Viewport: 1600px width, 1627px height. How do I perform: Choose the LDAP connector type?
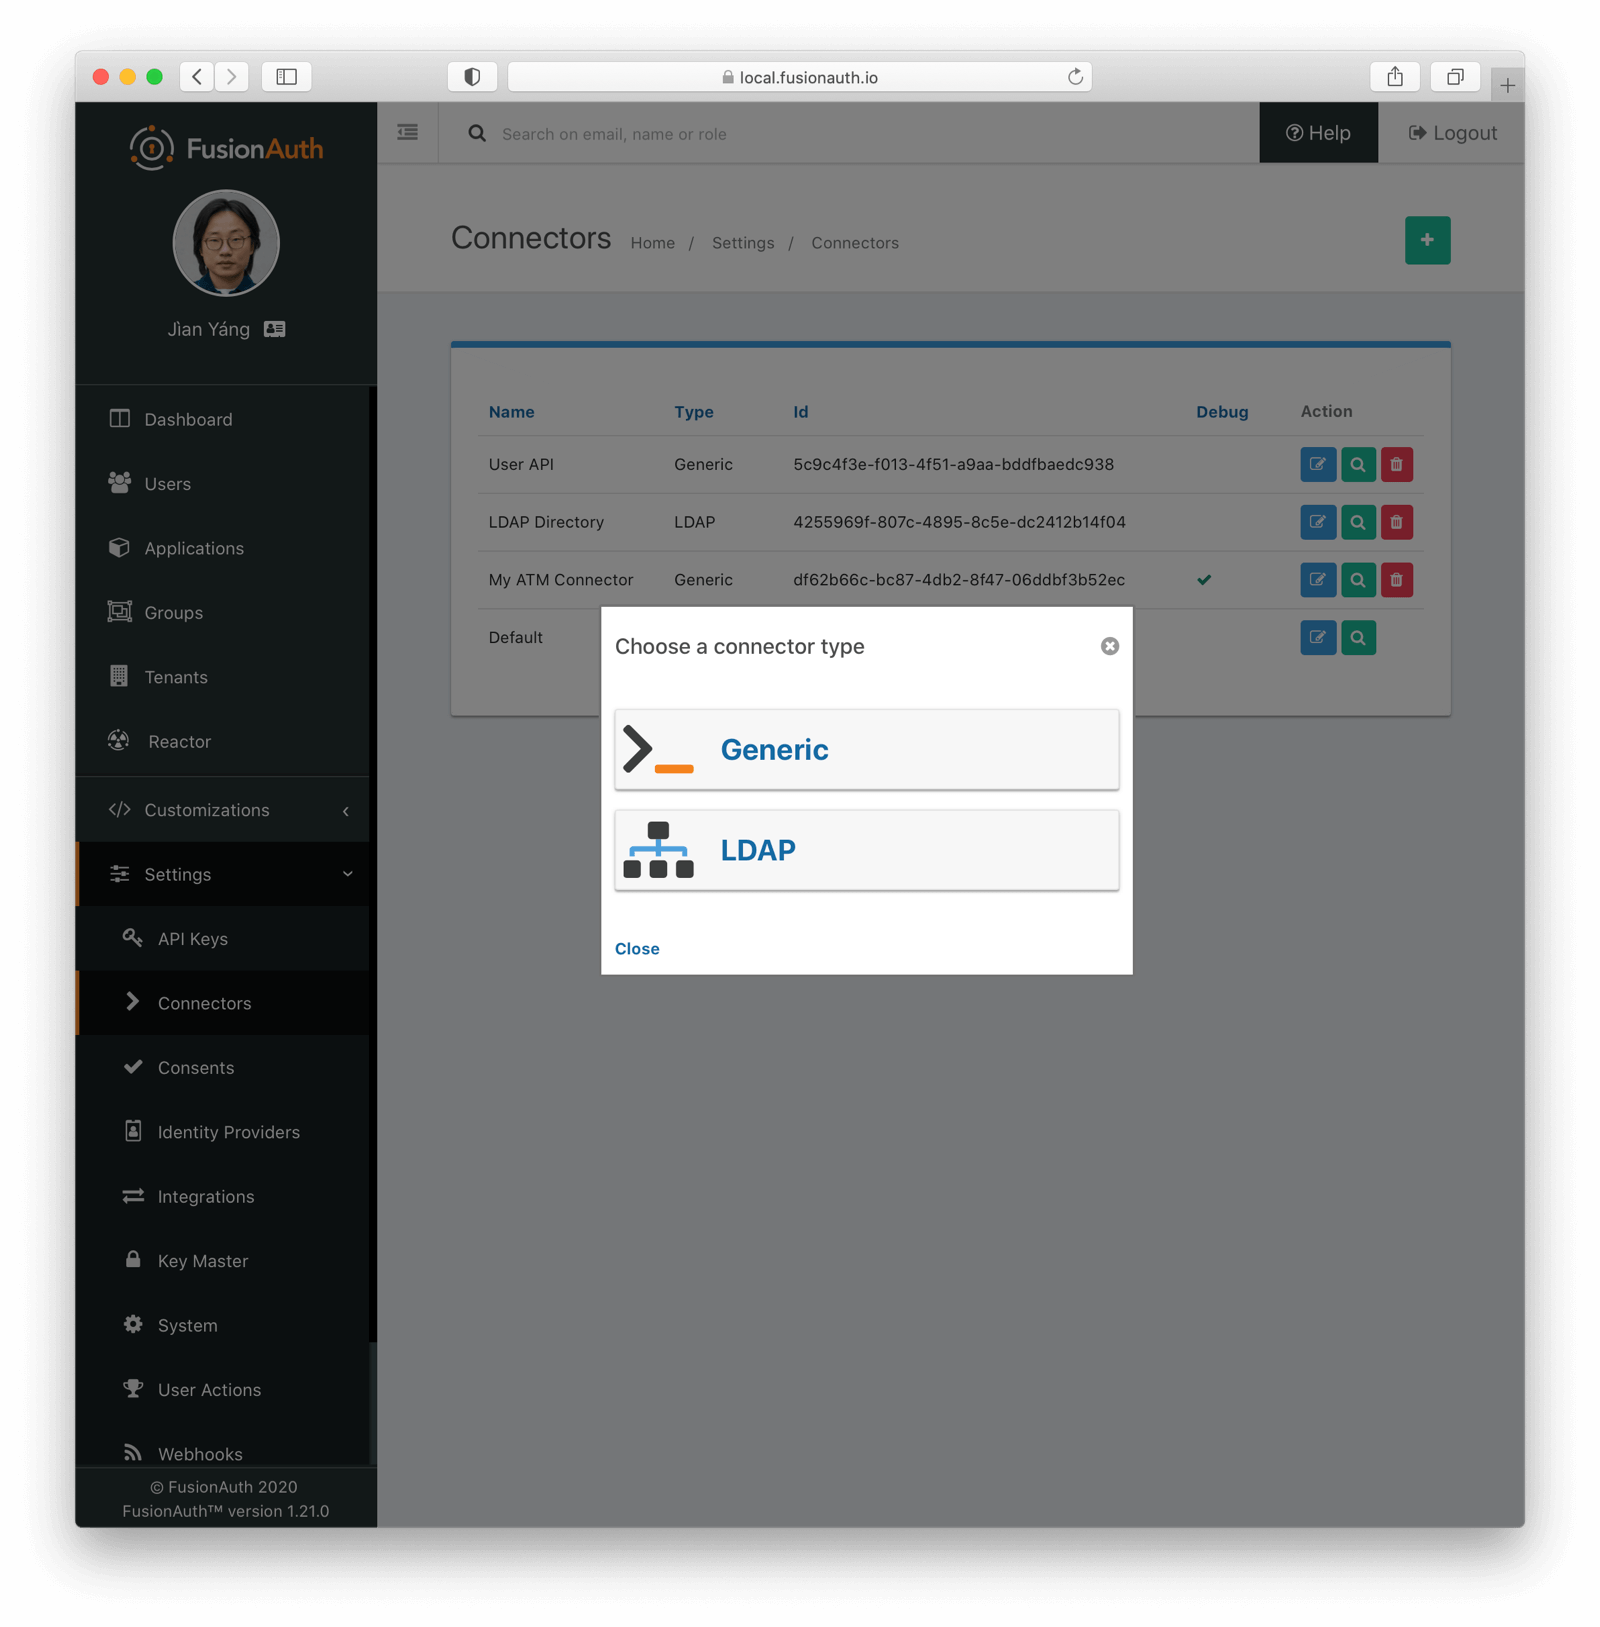pos(866,849)
